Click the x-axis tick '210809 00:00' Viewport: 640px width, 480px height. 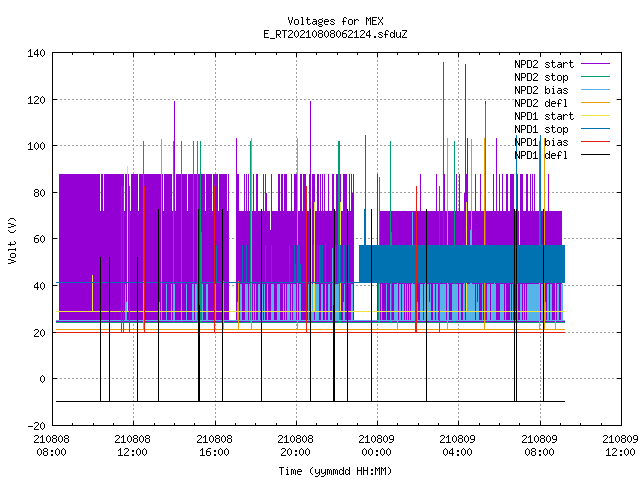pos(377,446)
